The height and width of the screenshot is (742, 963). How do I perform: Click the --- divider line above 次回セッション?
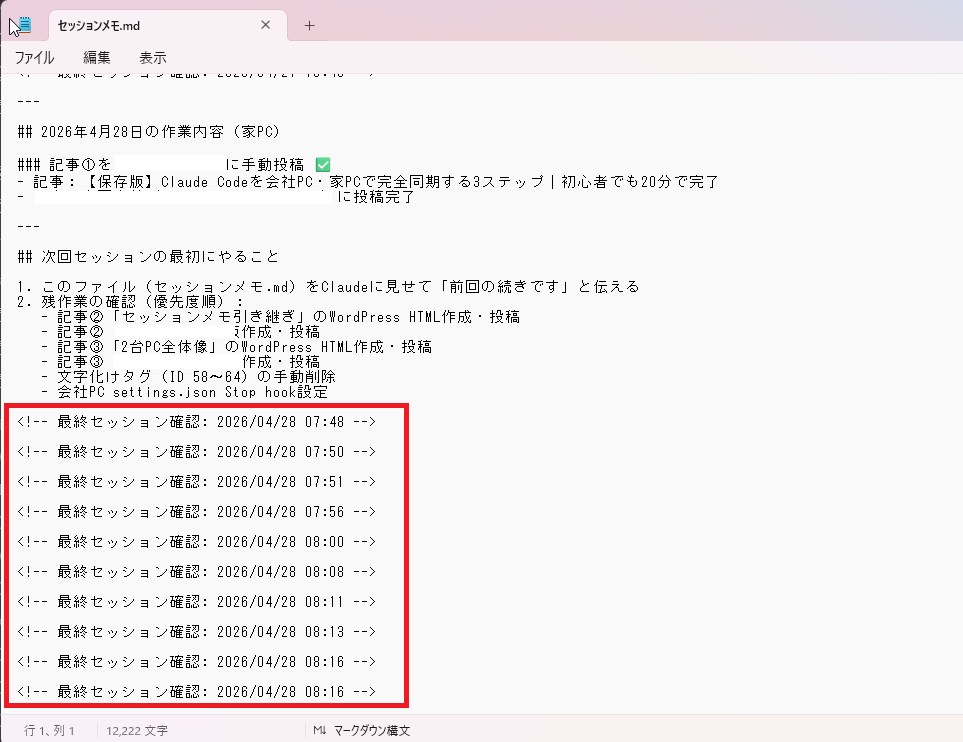tap(26, 225)
